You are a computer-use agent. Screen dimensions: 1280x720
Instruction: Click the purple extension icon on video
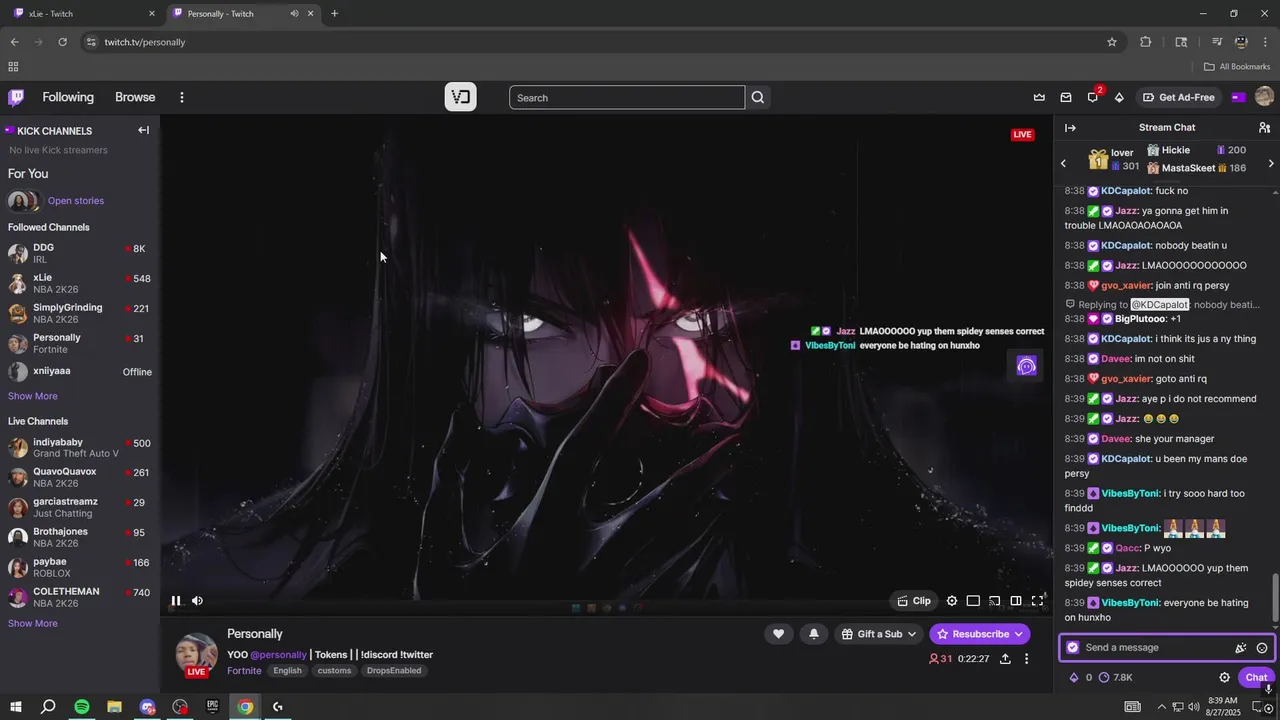pyautogui.click(x=1026, y=366)
